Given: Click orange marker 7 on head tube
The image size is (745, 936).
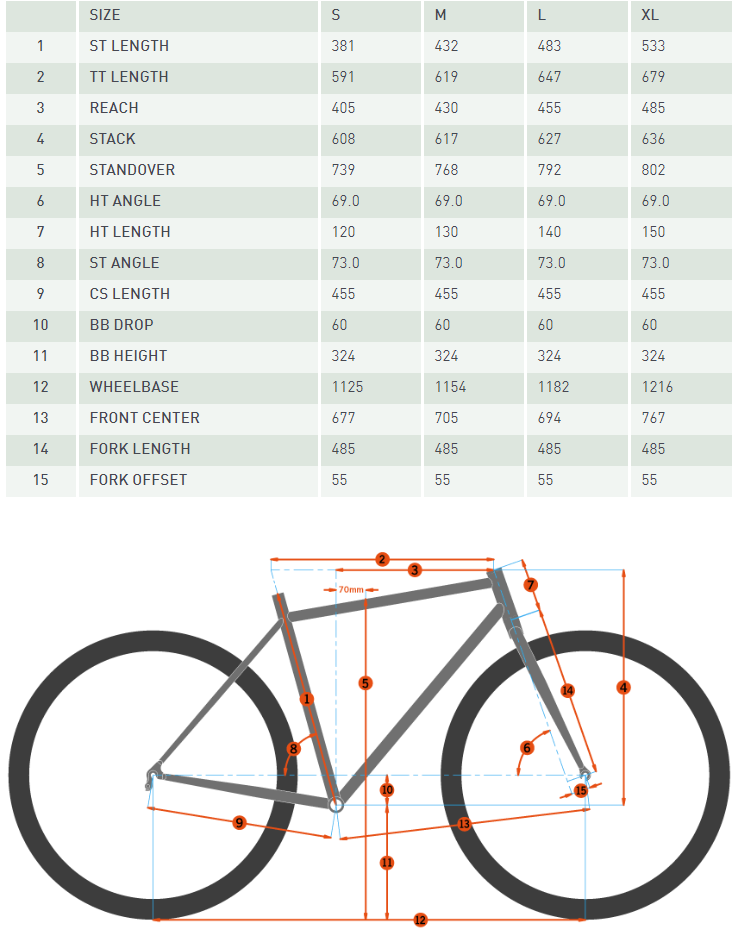Looking at the screenshot, I should coord(531,585).
